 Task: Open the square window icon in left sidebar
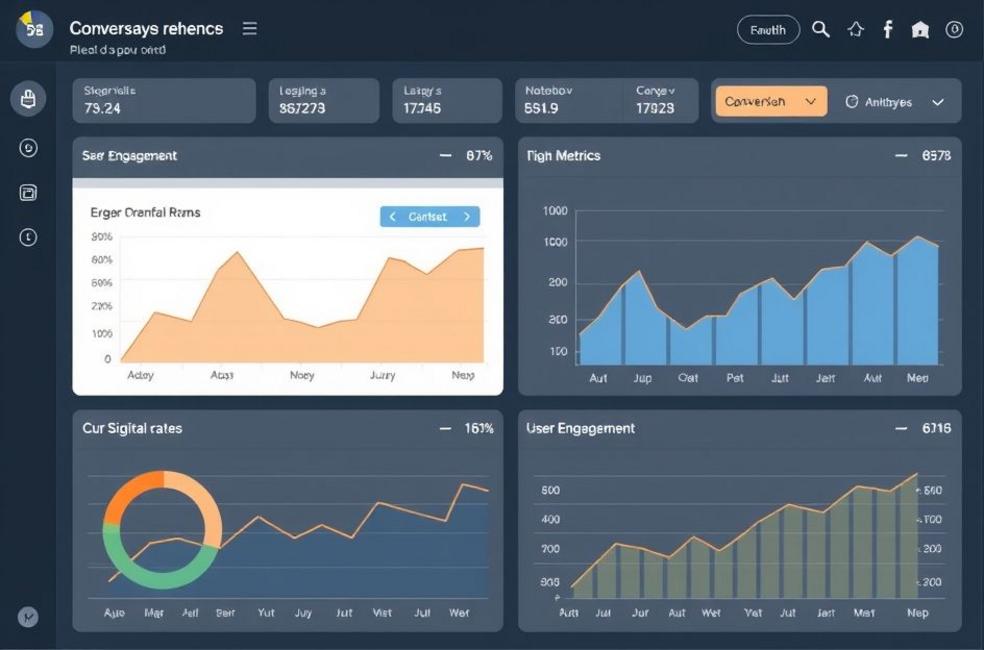point(29,192)
